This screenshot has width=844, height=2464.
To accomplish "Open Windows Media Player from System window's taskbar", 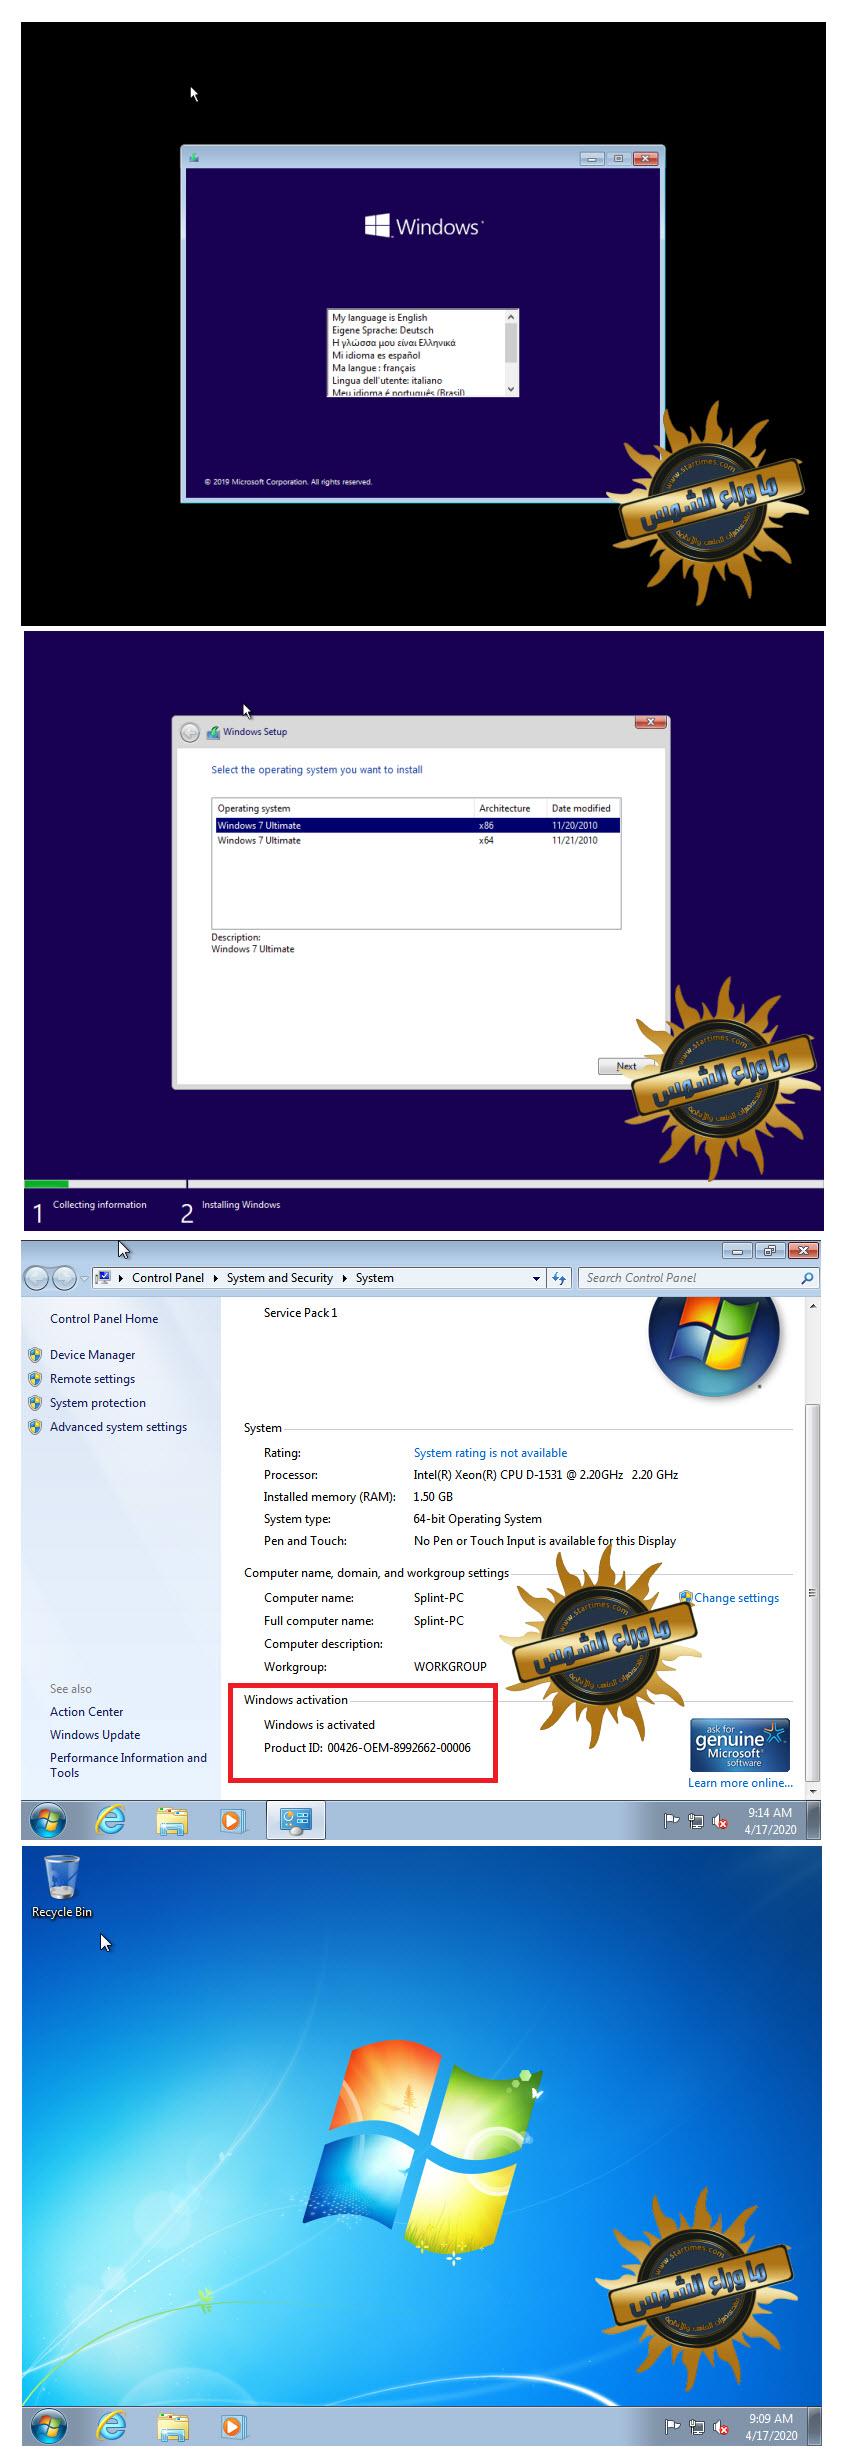I will (x=233, y=1820).
